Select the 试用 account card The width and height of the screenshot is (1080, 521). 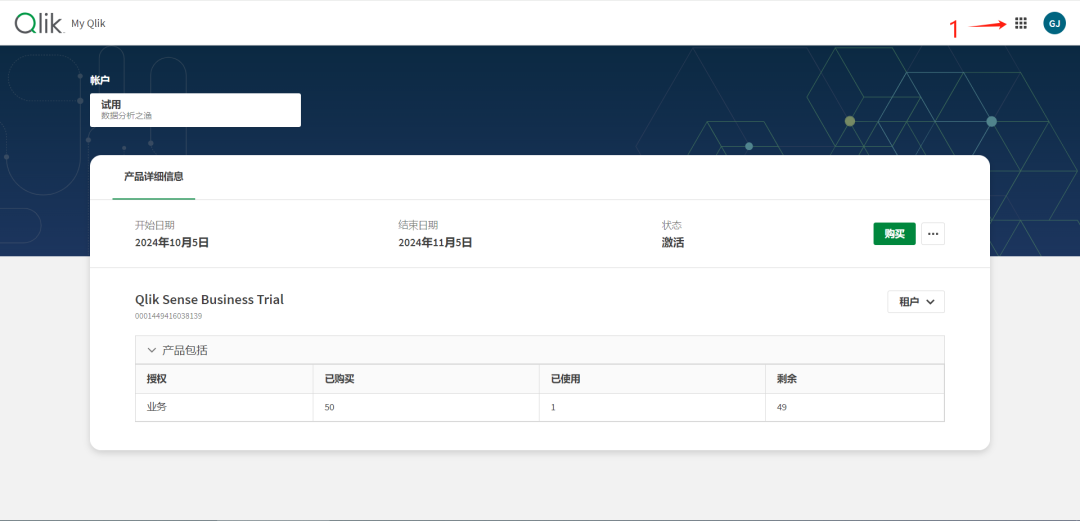tap(195, 110)
